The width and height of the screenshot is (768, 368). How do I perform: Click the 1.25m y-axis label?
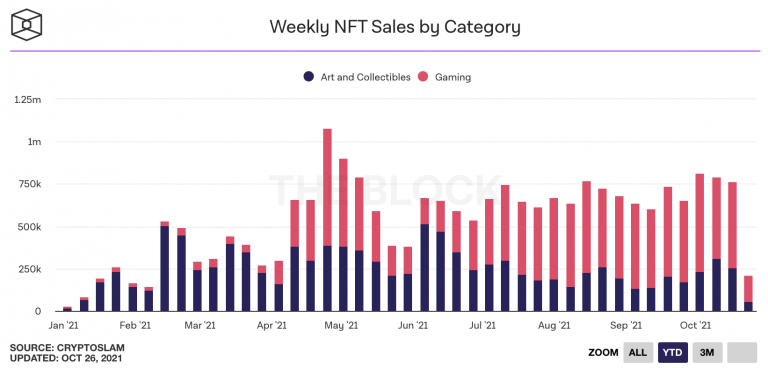(28, 100)
